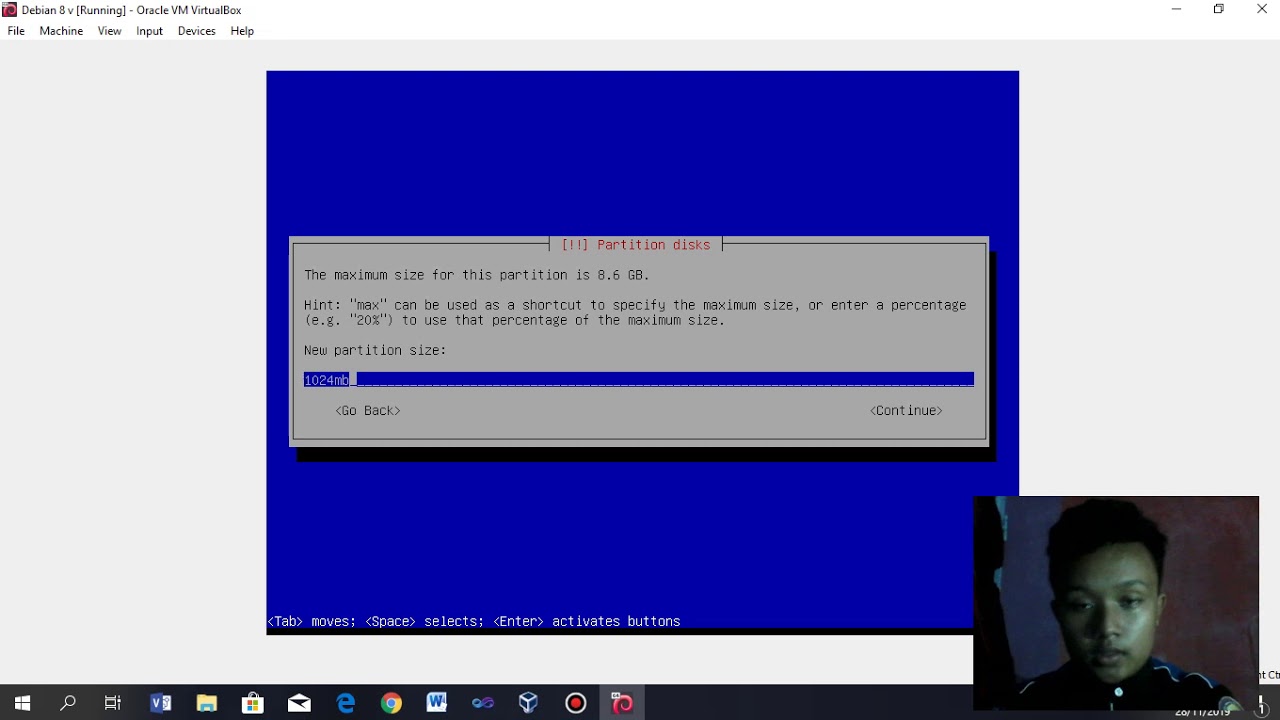Open the File menu
This screenshot has width=1280, height=720.
(x=16, y=31)
